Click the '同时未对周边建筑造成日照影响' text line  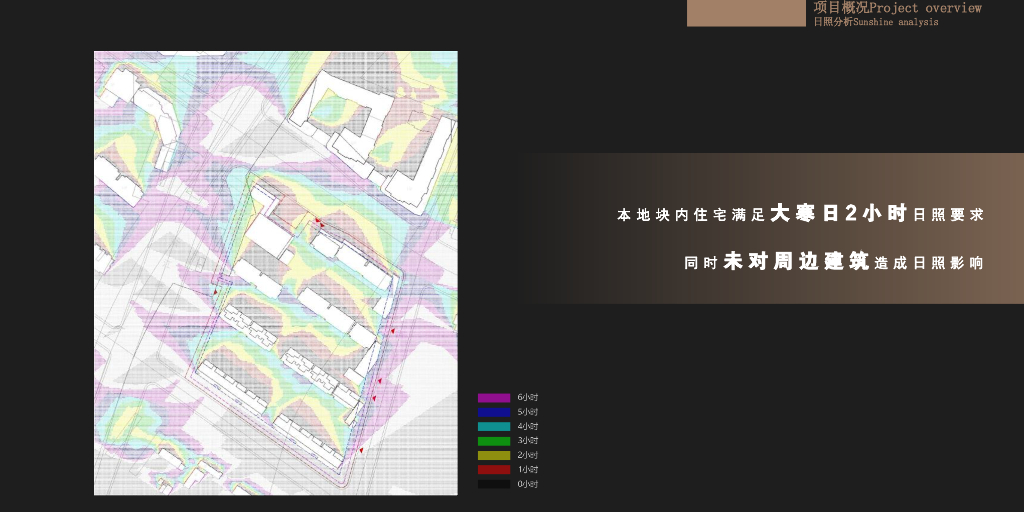pos(834,263)
